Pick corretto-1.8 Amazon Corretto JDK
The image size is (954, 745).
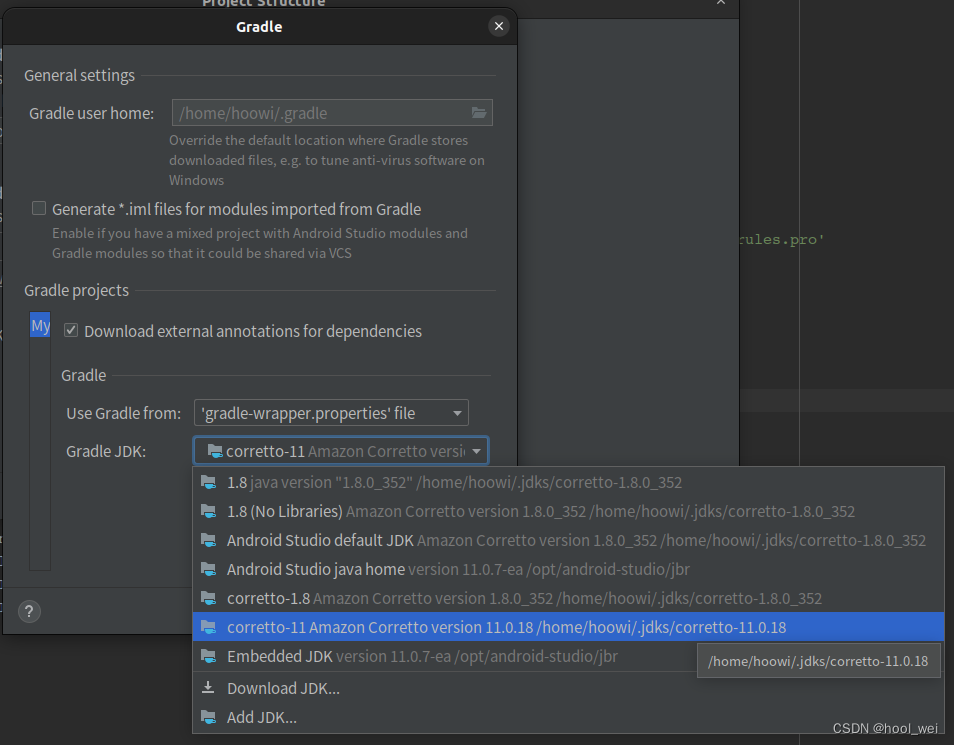point(568,598)
